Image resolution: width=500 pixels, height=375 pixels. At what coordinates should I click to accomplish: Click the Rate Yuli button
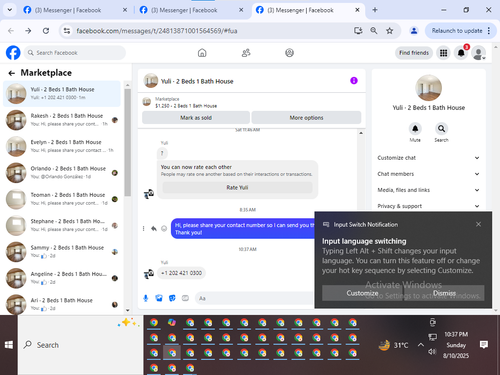click(237, 187)
